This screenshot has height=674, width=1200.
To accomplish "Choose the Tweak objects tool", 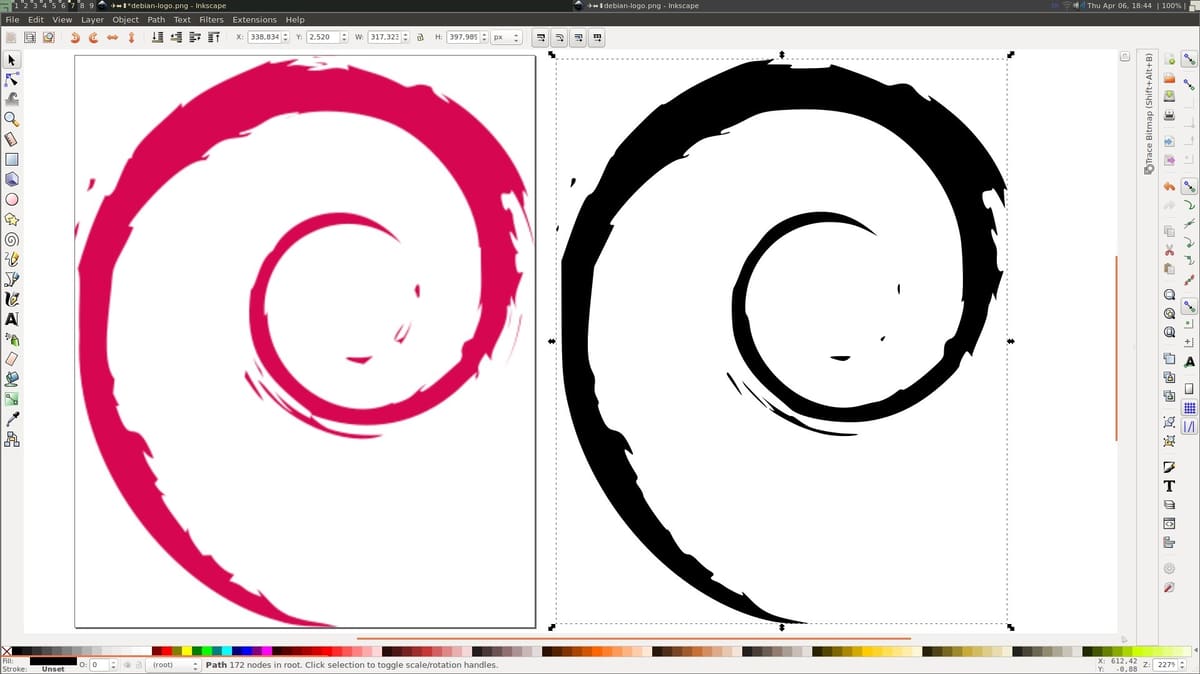I will (x=12, y=99).
